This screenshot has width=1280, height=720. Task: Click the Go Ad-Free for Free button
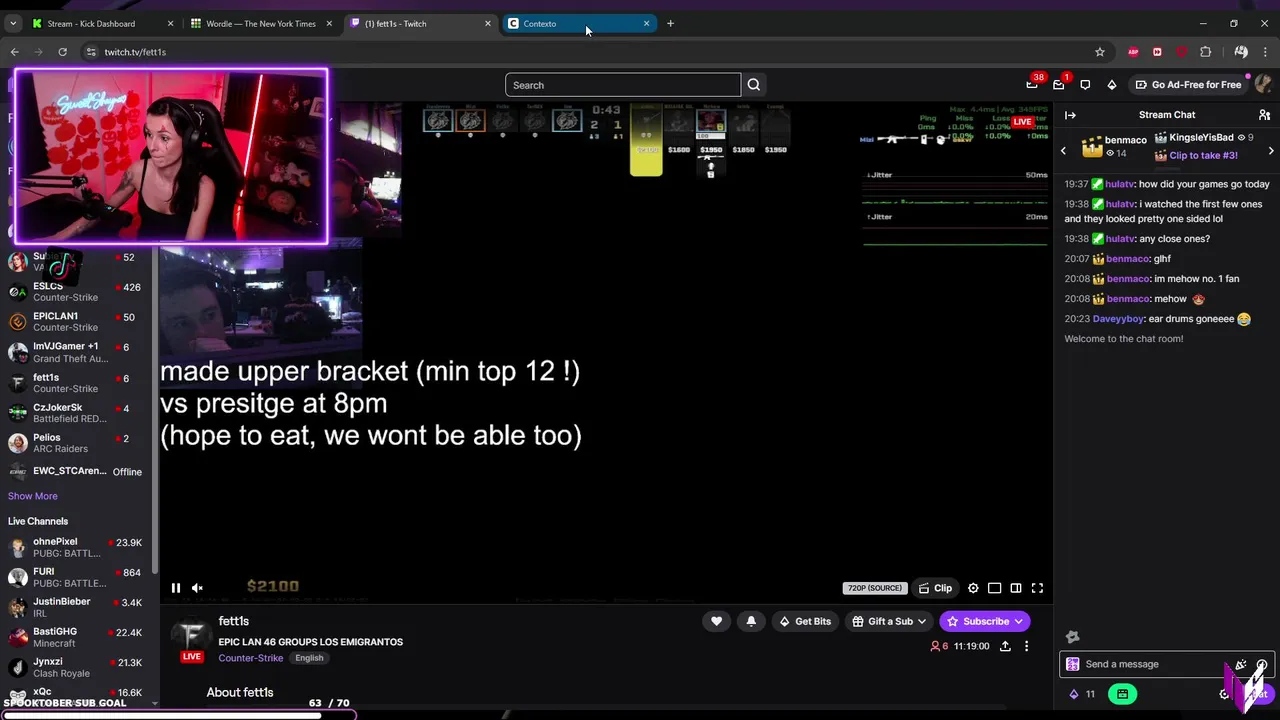click(1188, 85)
